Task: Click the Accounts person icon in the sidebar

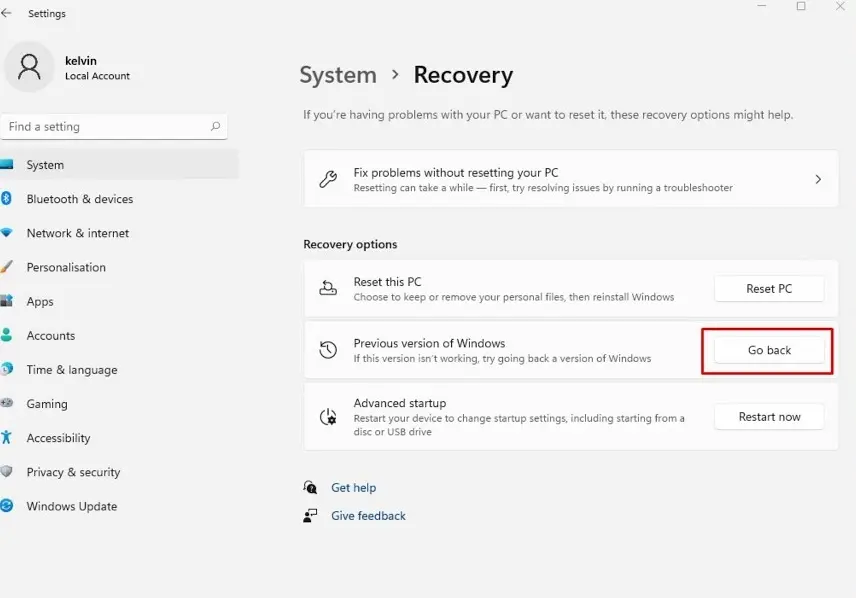Action: [6, 335]
